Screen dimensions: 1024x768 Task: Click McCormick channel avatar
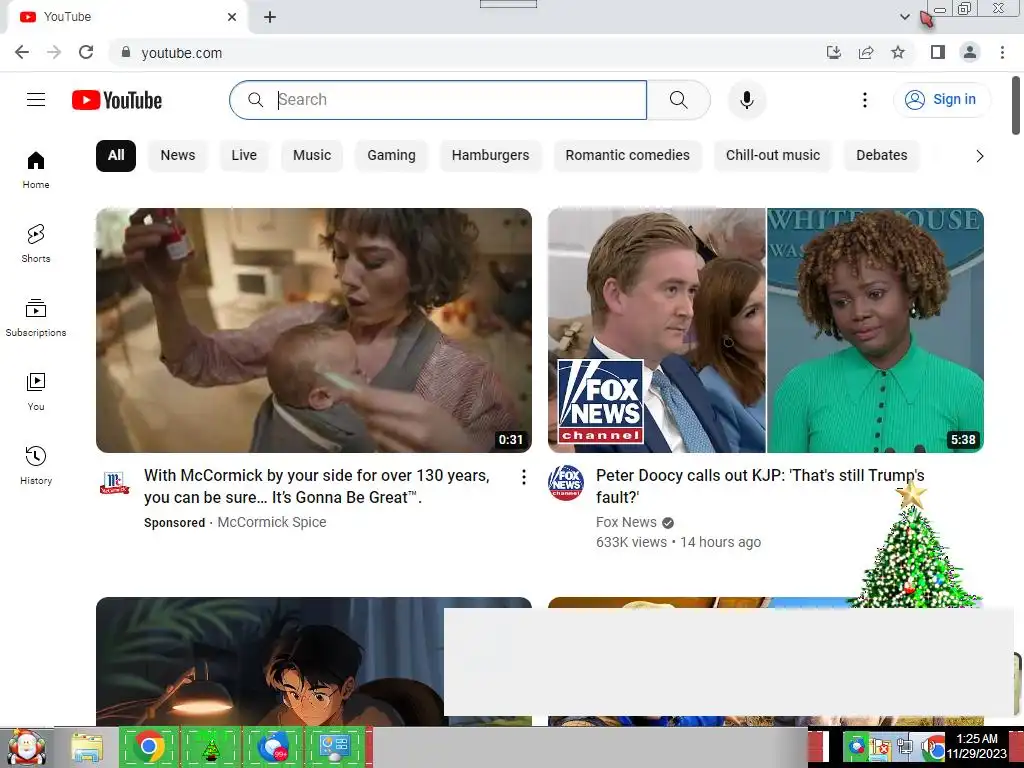(x=114, y=483)
